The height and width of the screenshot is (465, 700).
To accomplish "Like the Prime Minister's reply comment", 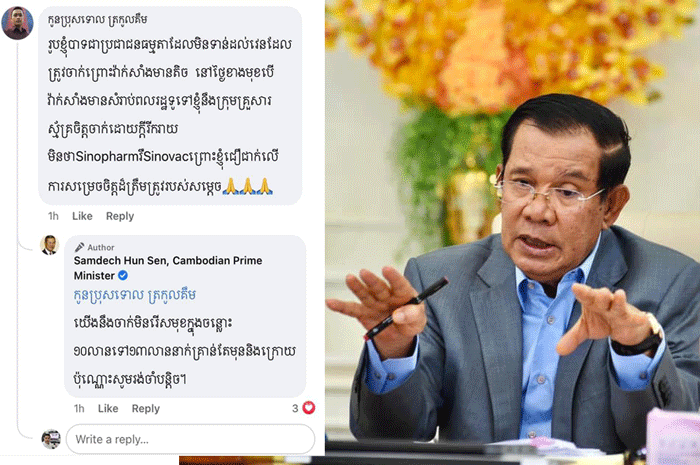I will 108,408.
